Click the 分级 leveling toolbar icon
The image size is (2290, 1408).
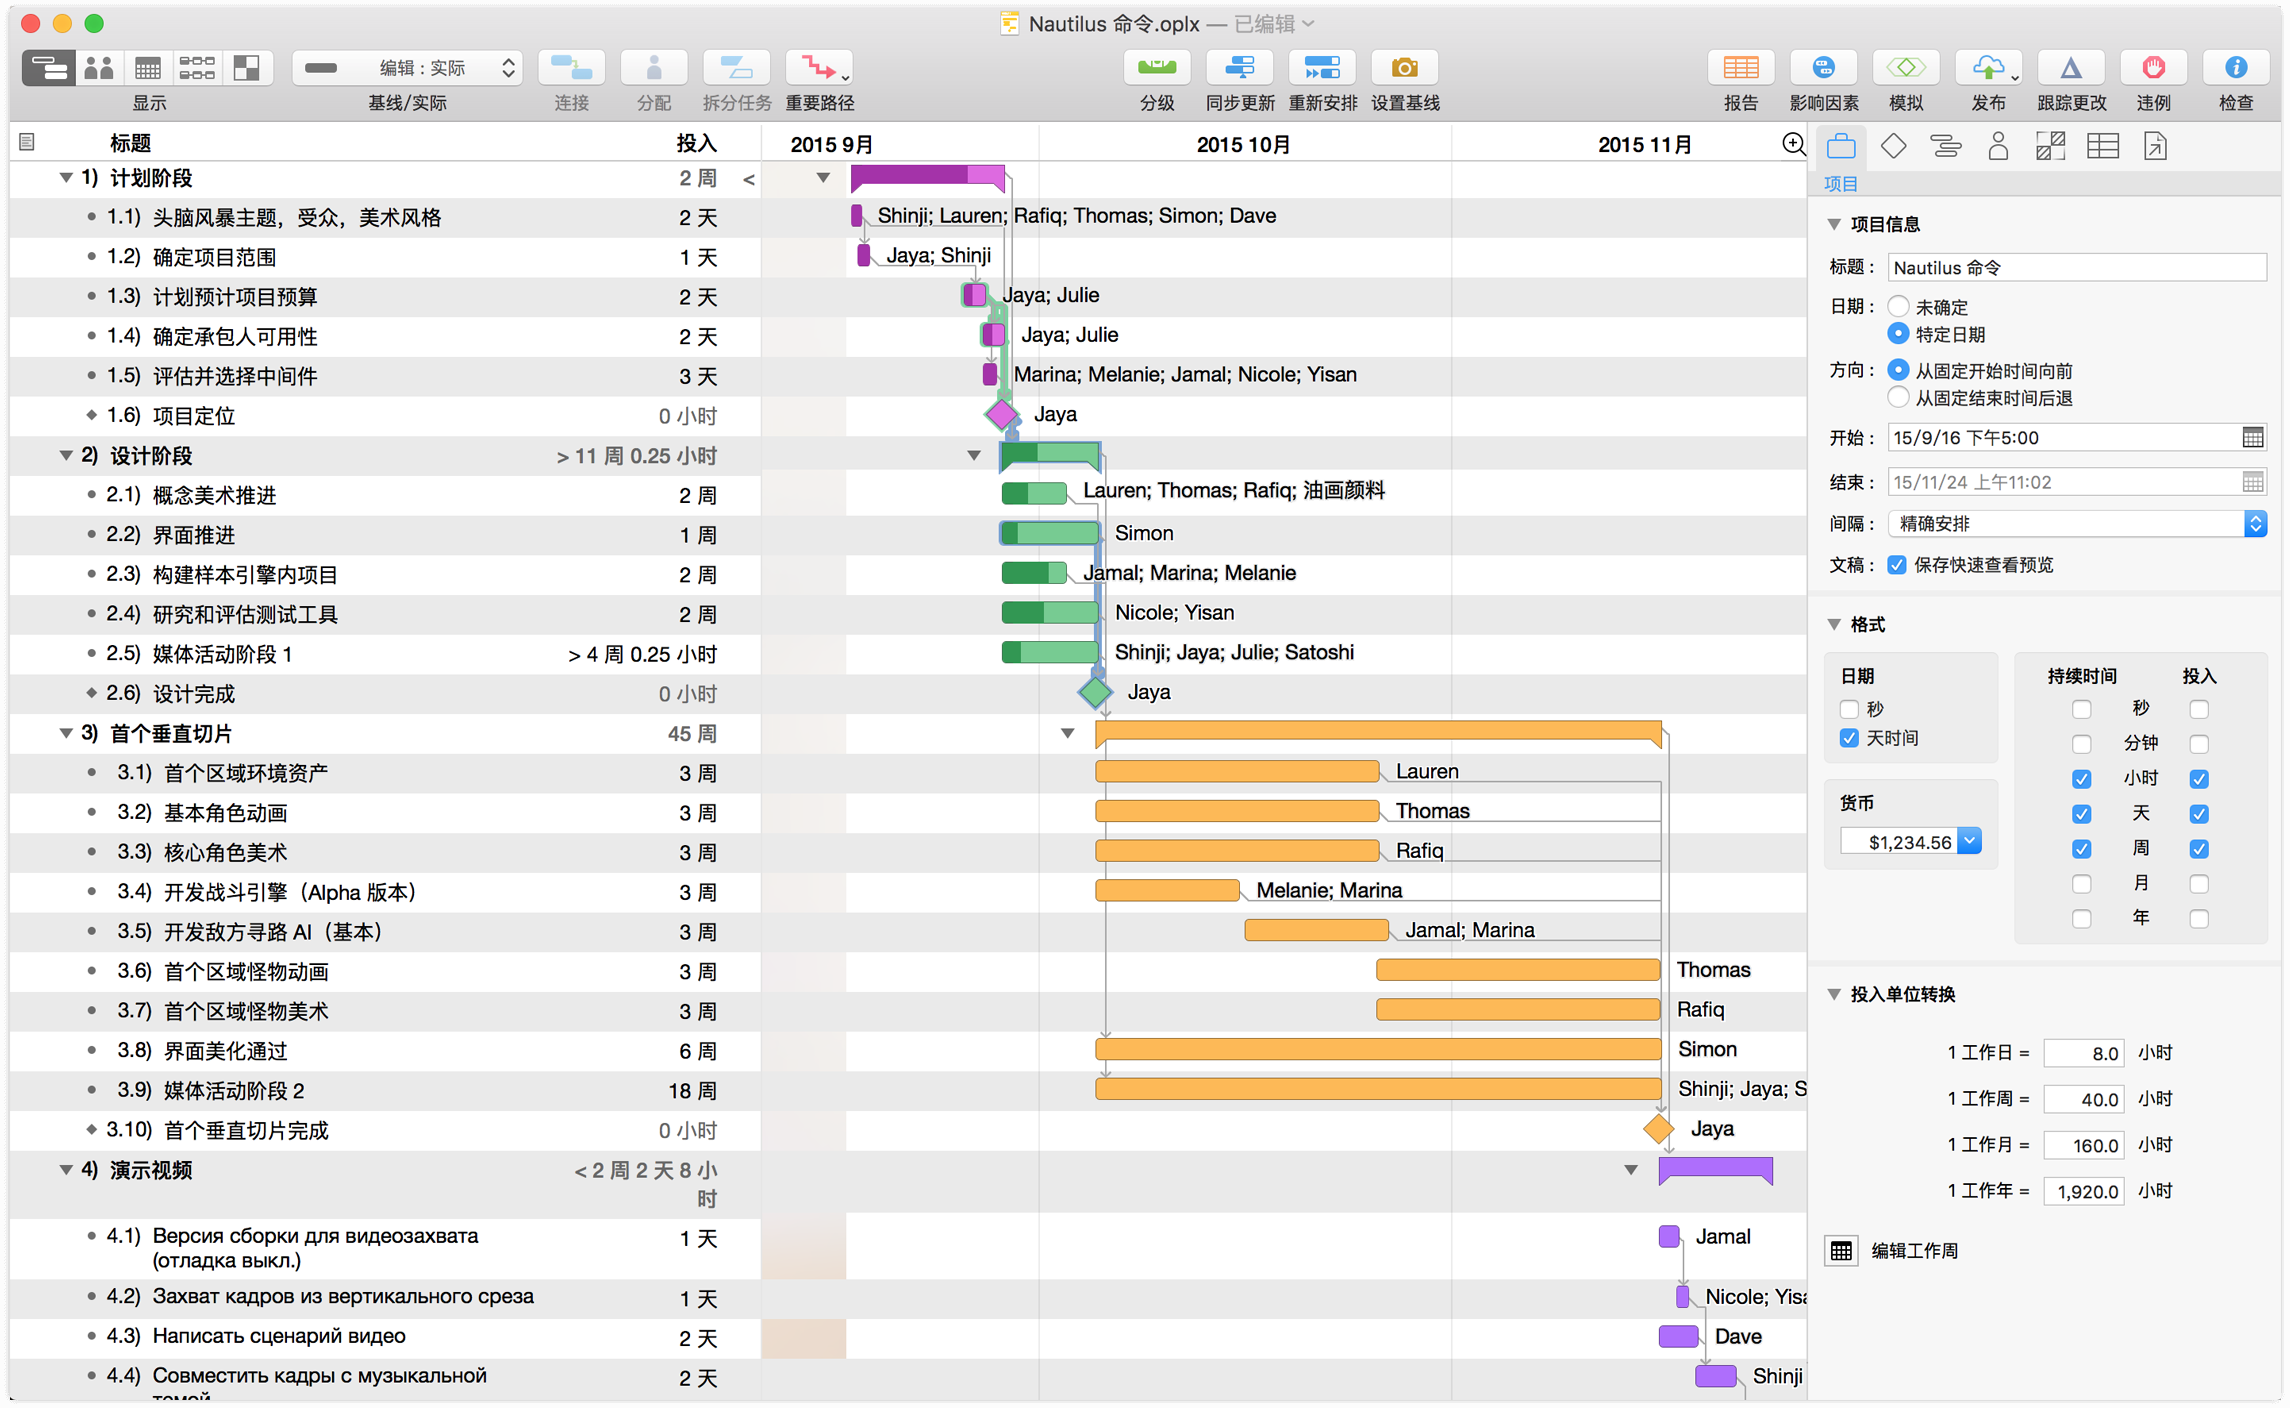[x=1156, y=68]
